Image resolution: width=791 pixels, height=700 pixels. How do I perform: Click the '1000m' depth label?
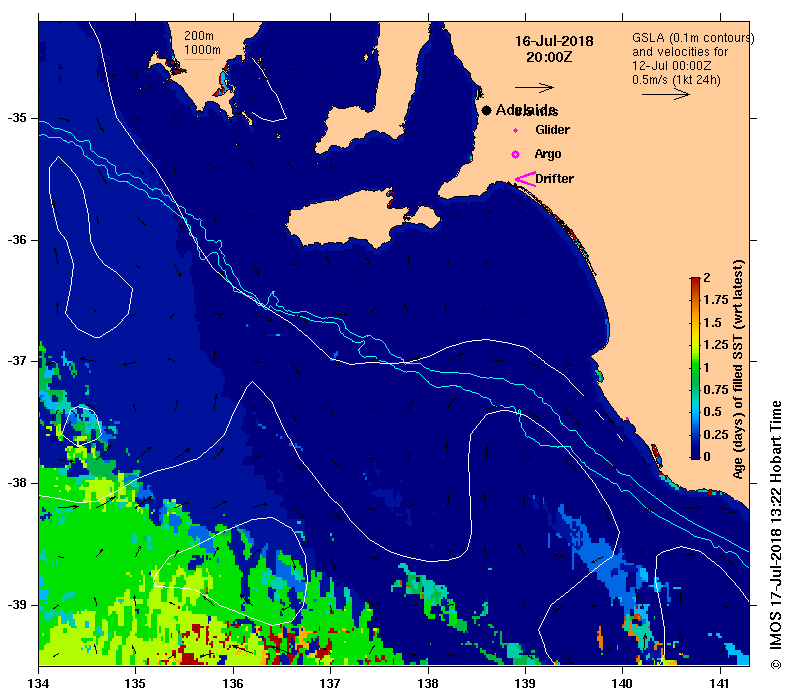pos(202,50)
